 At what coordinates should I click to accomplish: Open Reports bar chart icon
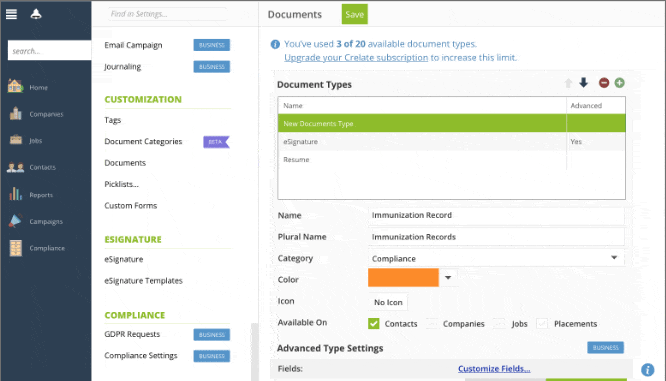16,194
